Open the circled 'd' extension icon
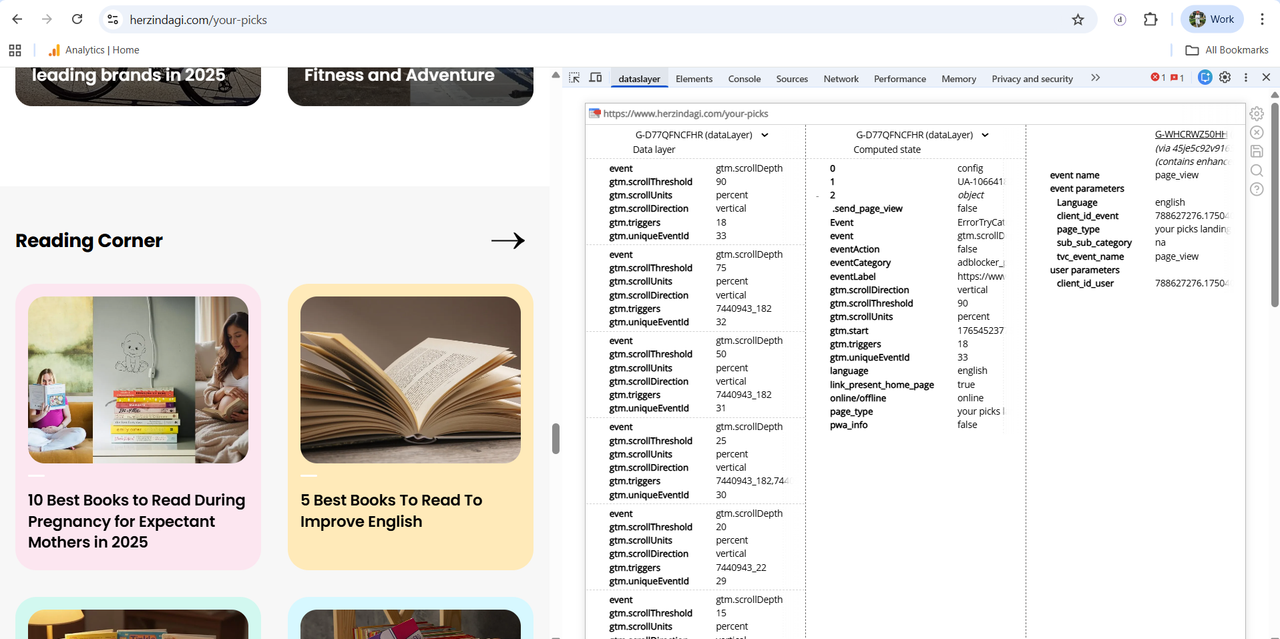The width and height of the screenshot is (1280, 639). [x=1121, y=19]
